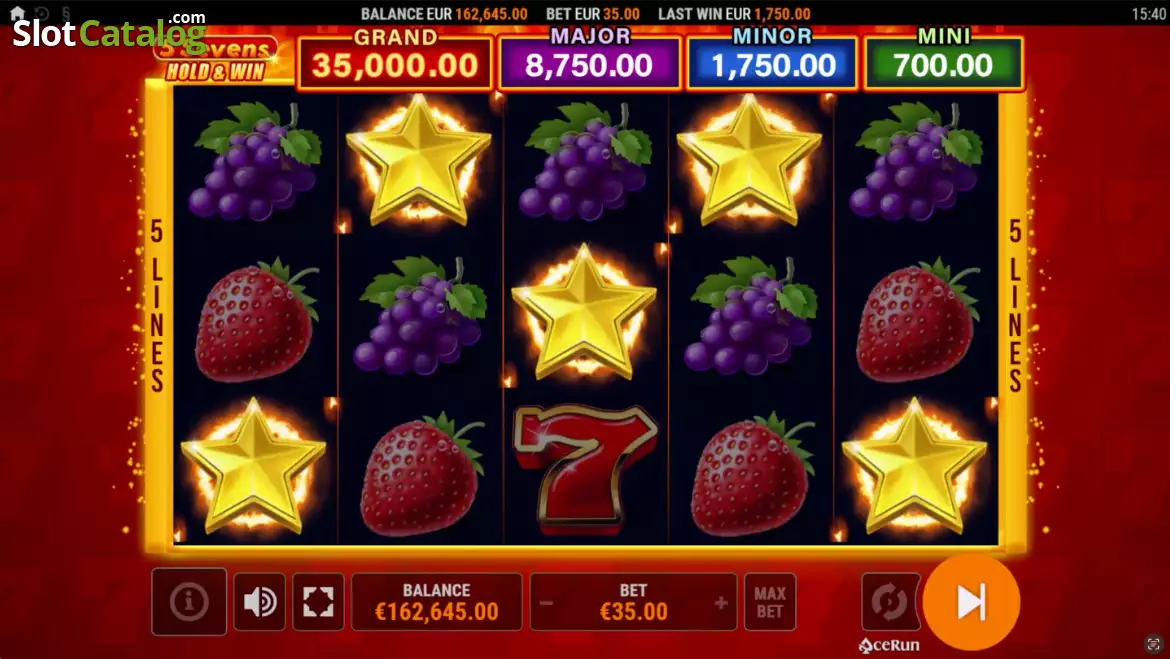This screenshot has height=659, width=1170.
Task: Increase the bet with plus button
Action: point(721,602)
